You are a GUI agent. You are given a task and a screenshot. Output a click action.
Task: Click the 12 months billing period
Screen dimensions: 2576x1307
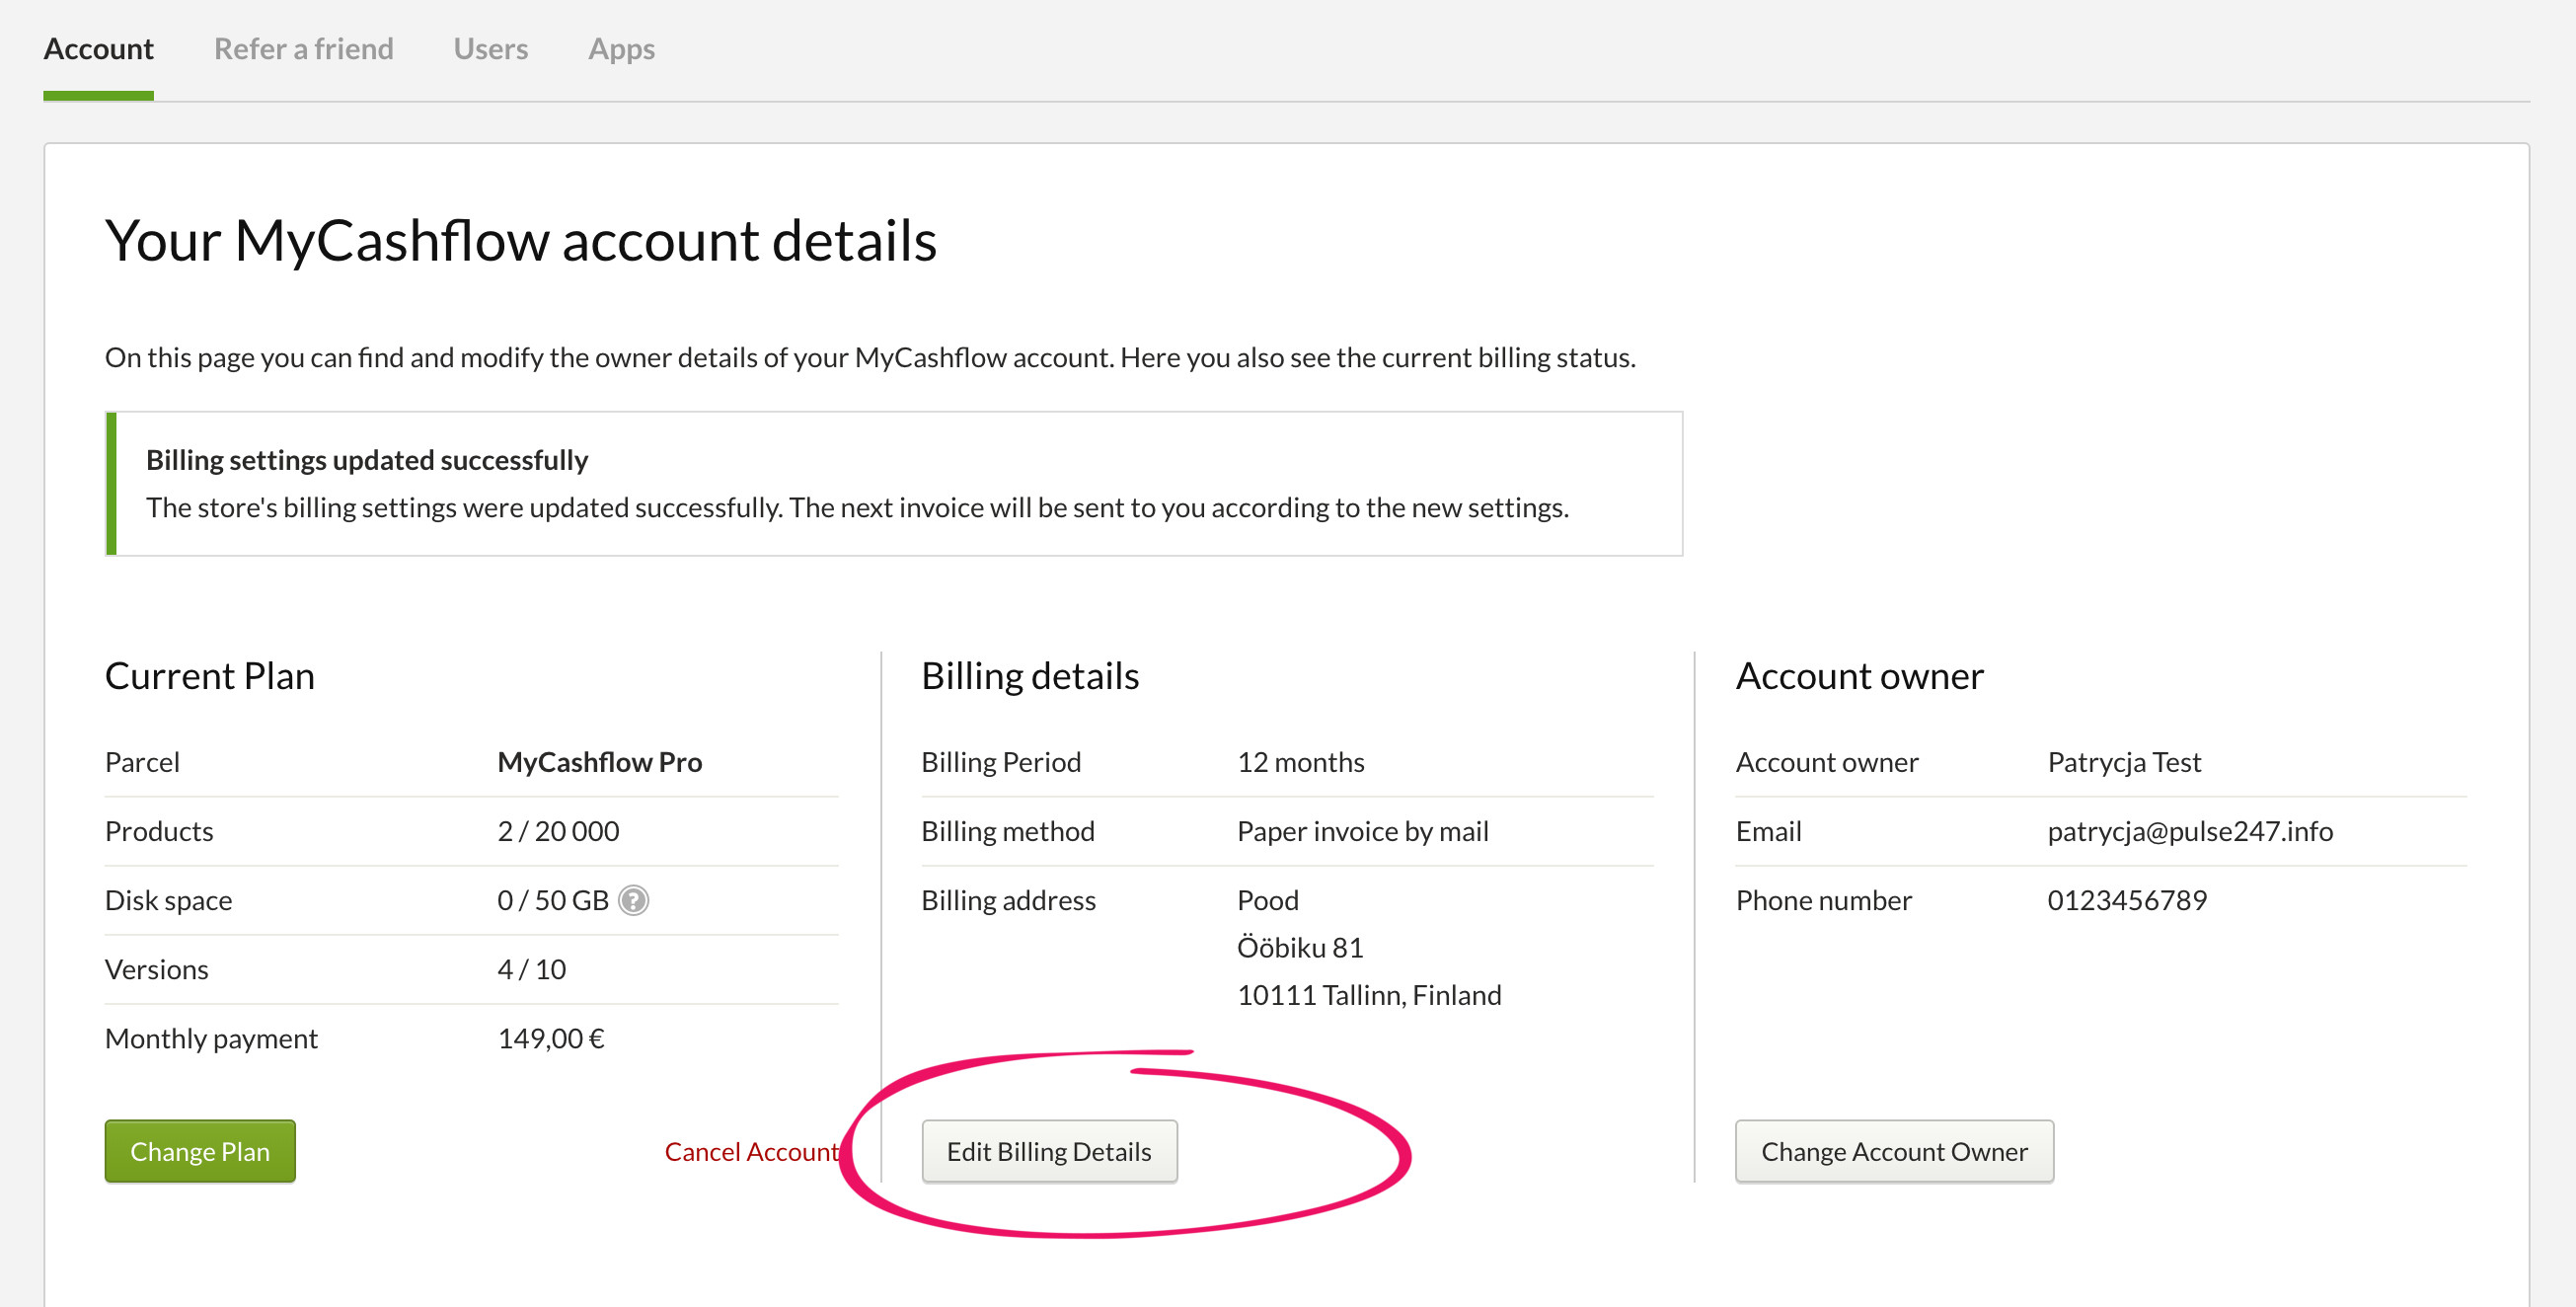point(1300,762)
